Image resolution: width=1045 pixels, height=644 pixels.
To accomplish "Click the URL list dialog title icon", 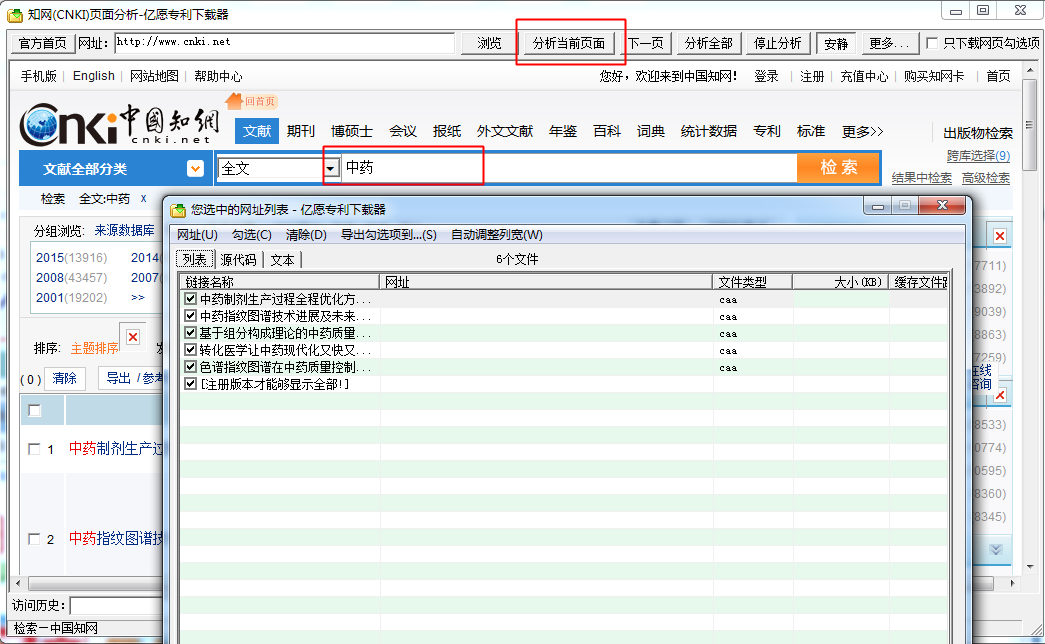I will coord(178,210).
